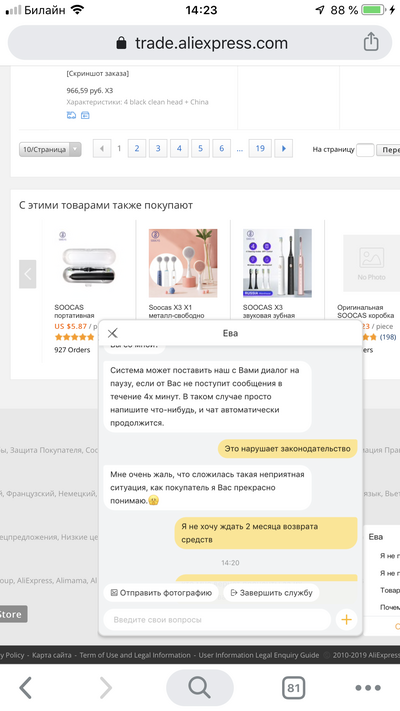Click previous page arrow in pagination
The width and height of the screenshot is (400, 711).
[x=102, y=148]
